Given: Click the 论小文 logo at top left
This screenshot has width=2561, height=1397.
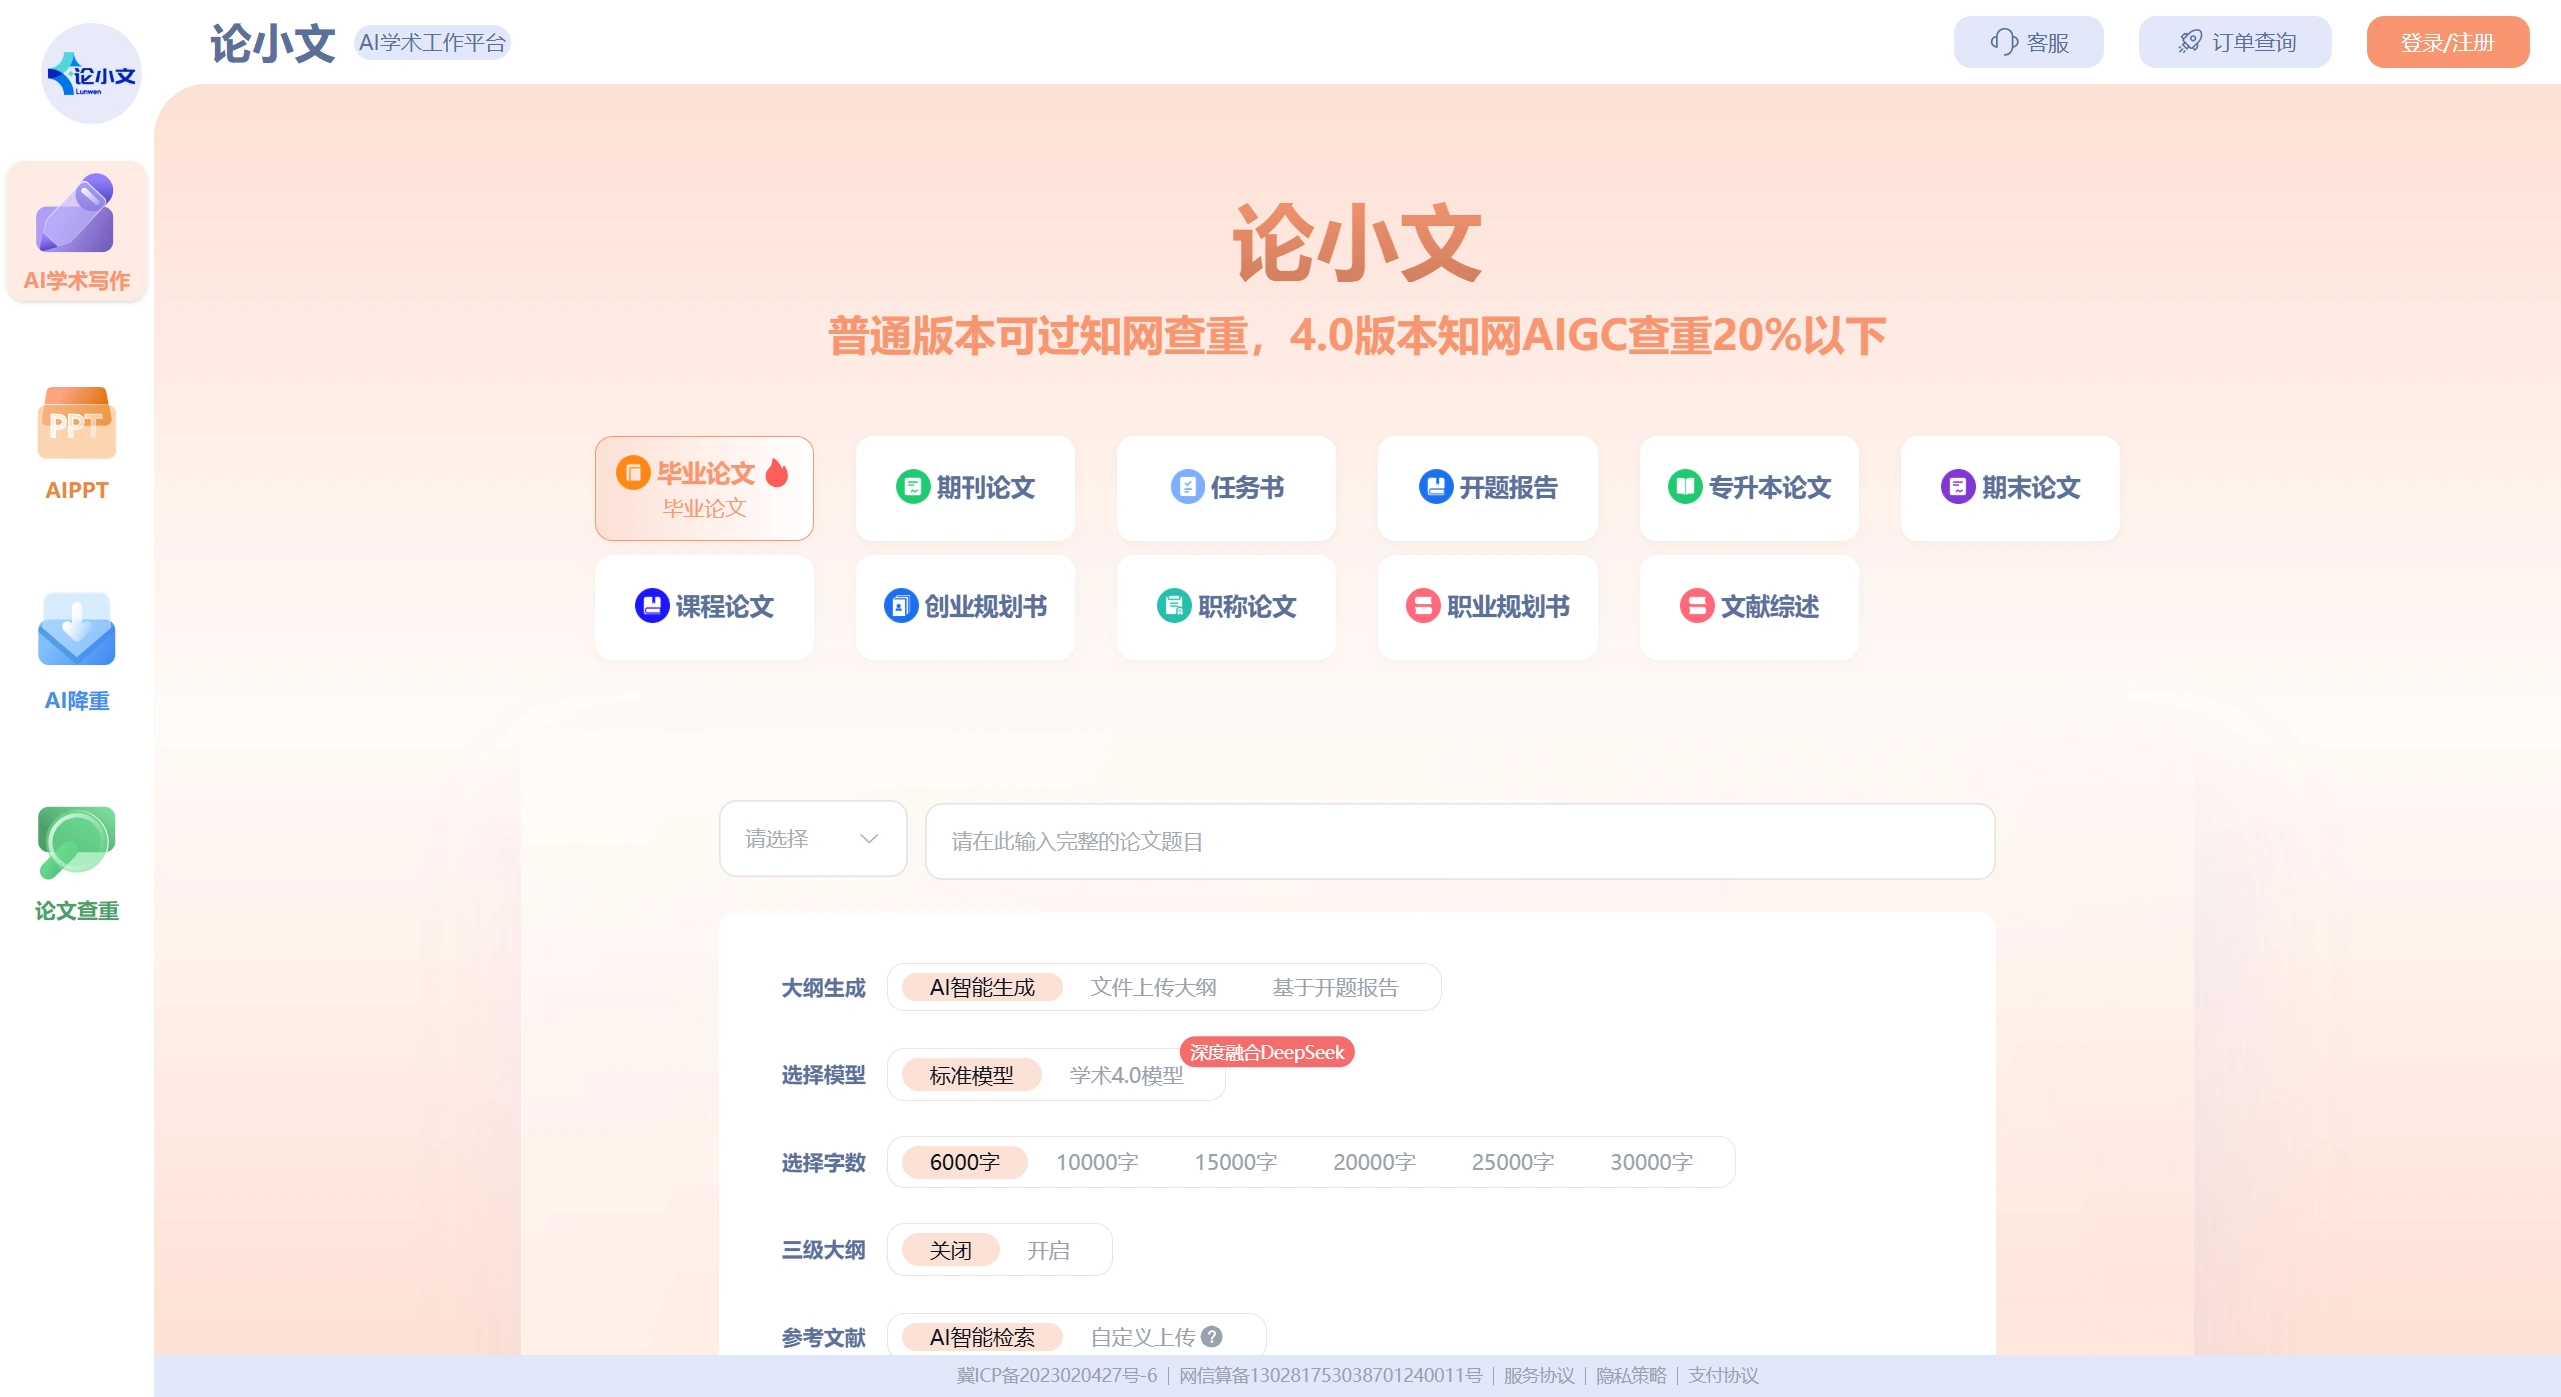Looking at the screenshot, I should tap(90, 72).
